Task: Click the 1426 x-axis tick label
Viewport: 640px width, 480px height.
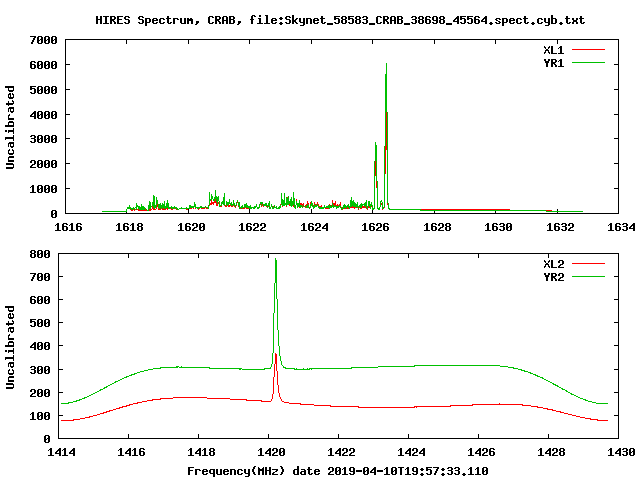Action: point(481,452)
